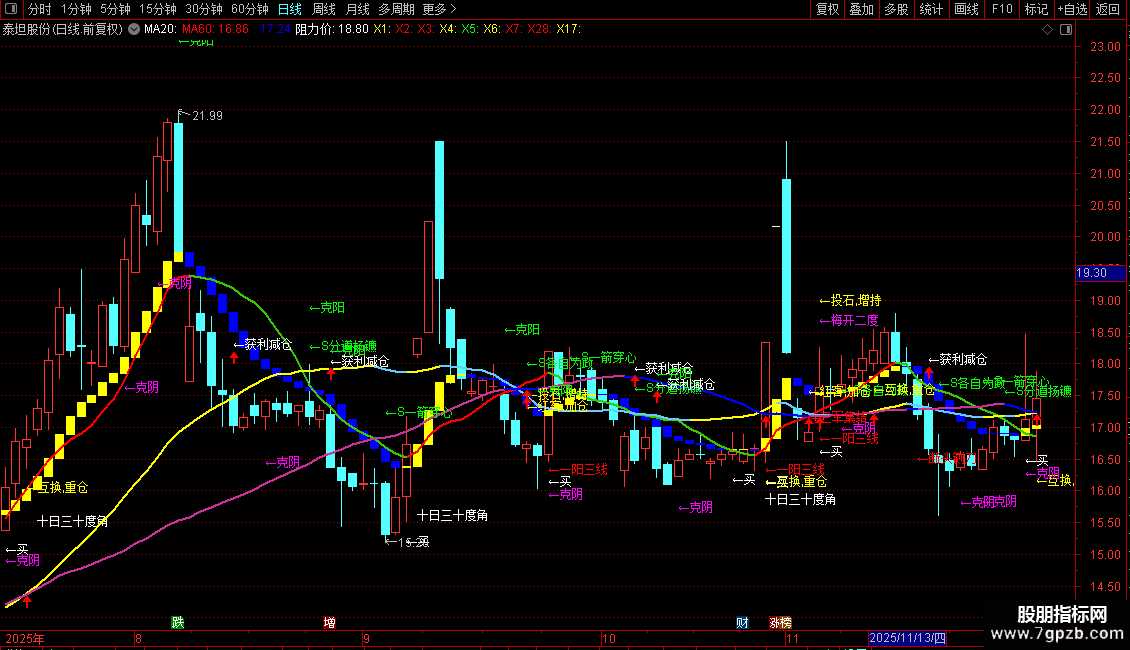
Task: Open the 多周期 multi-period view
Action: pyautogui.click(x=396, y=9)
